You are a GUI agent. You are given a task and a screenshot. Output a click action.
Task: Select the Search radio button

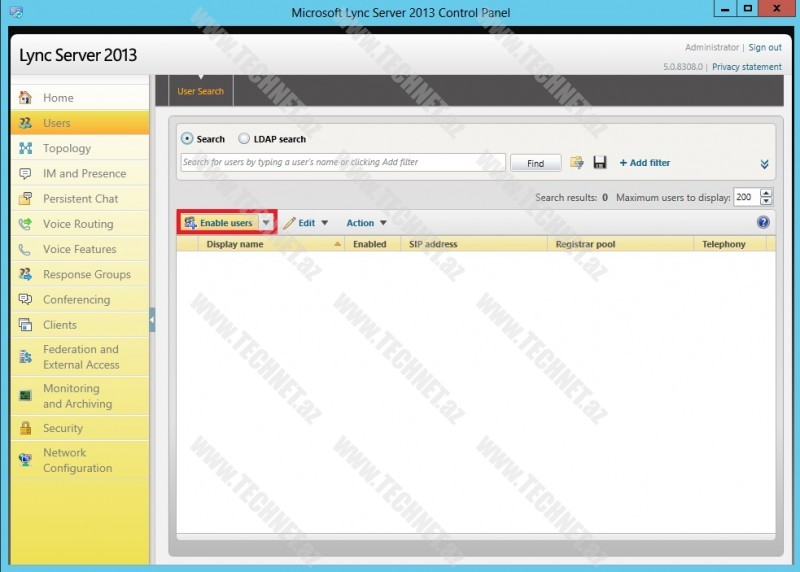(x=187, y=139)
